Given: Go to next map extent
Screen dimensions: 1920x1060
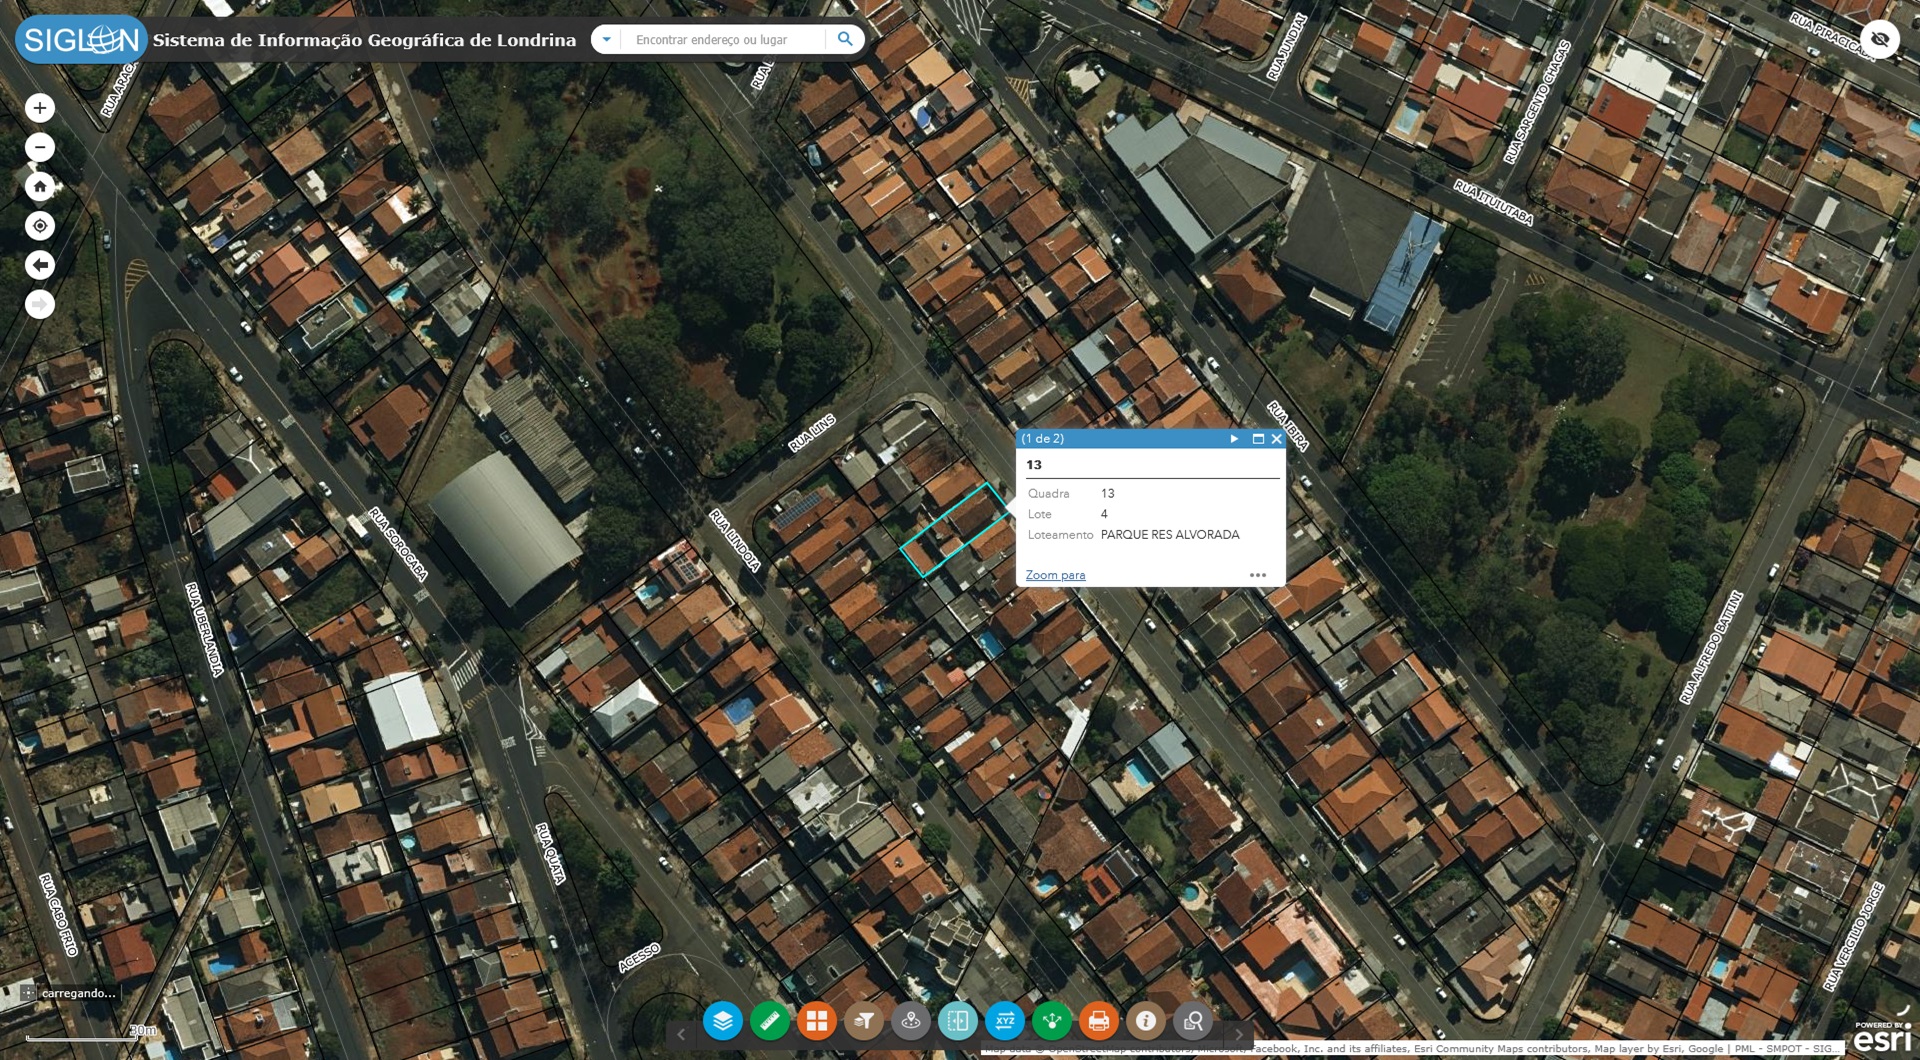Looking at the screenshot, I should tap(40, 304).
